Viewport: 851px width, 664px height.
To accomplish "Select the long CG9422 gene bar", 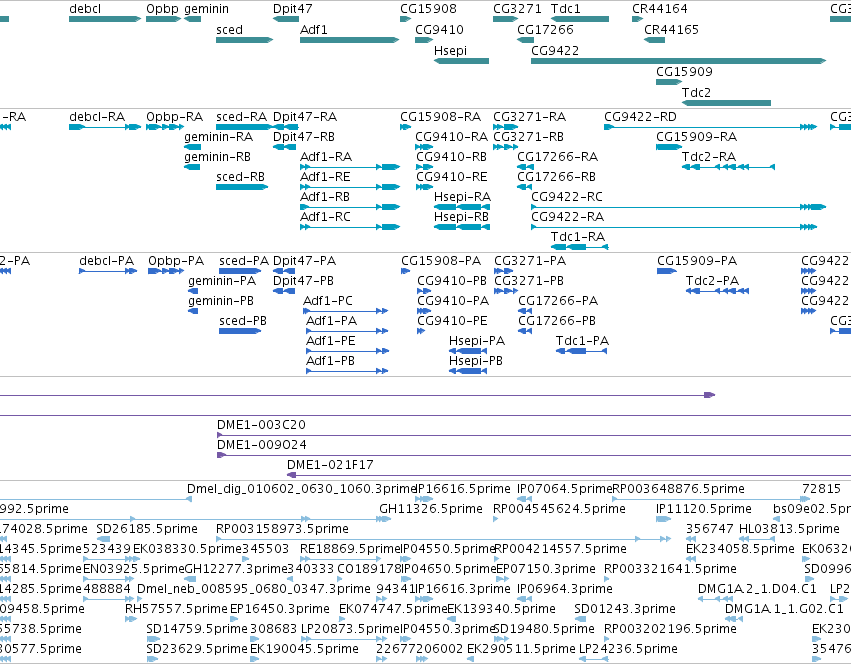I will [678, 61].
